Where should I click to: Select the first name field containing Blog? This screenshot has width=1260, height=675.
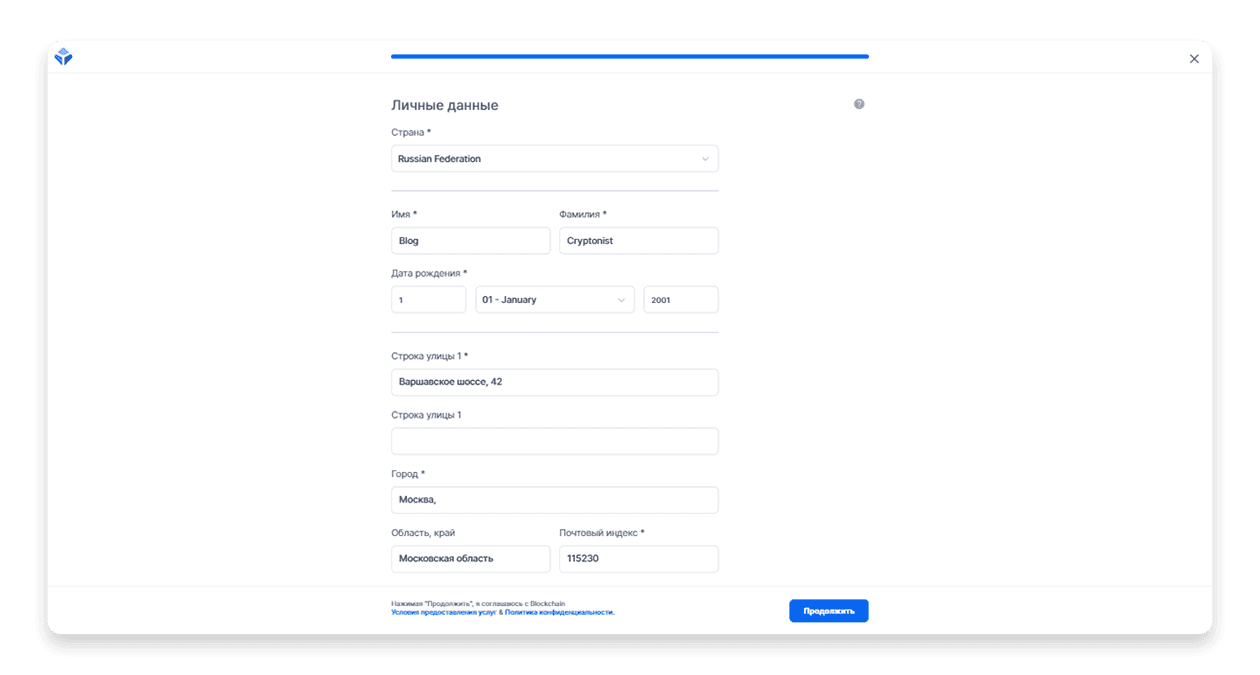(470, 241)
